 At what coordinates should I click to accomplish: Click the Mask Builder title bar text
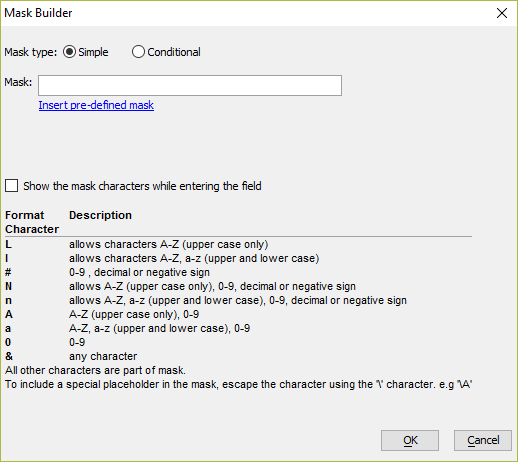38,13
